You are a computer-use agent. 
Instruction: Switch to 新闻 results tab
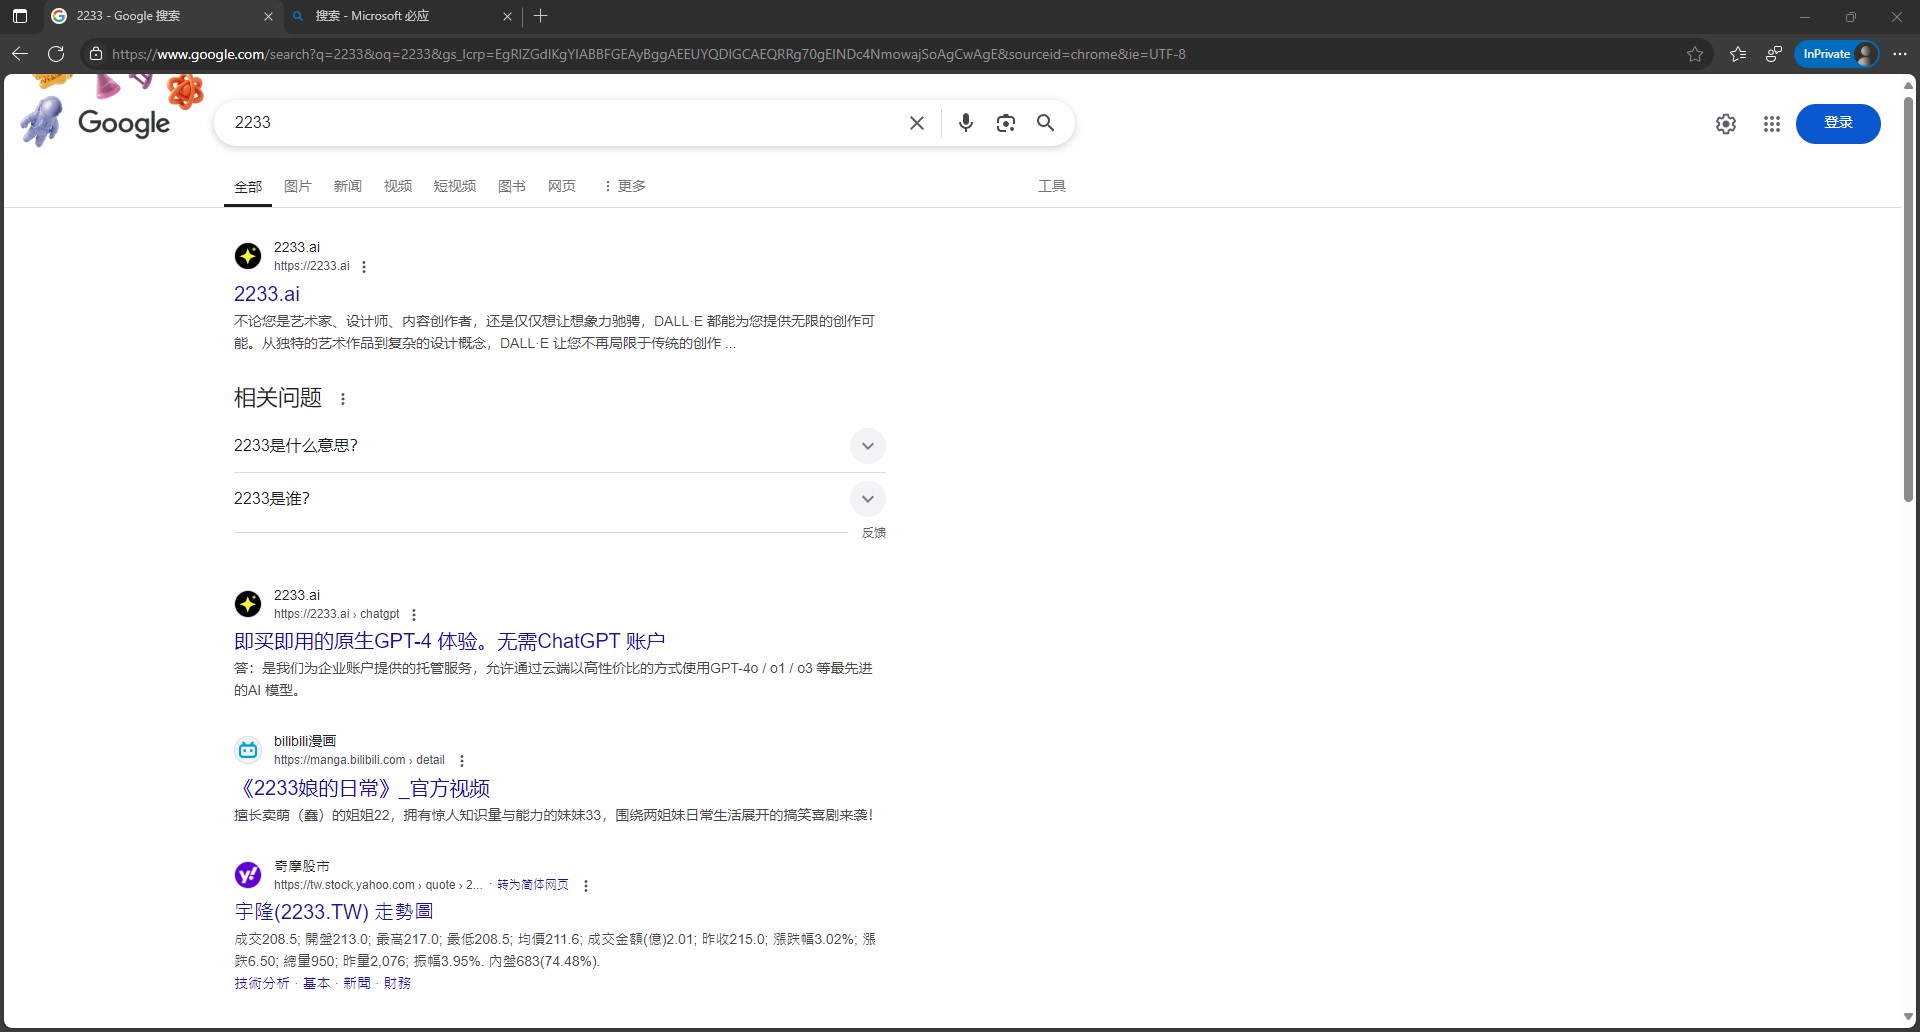(348, 186)
